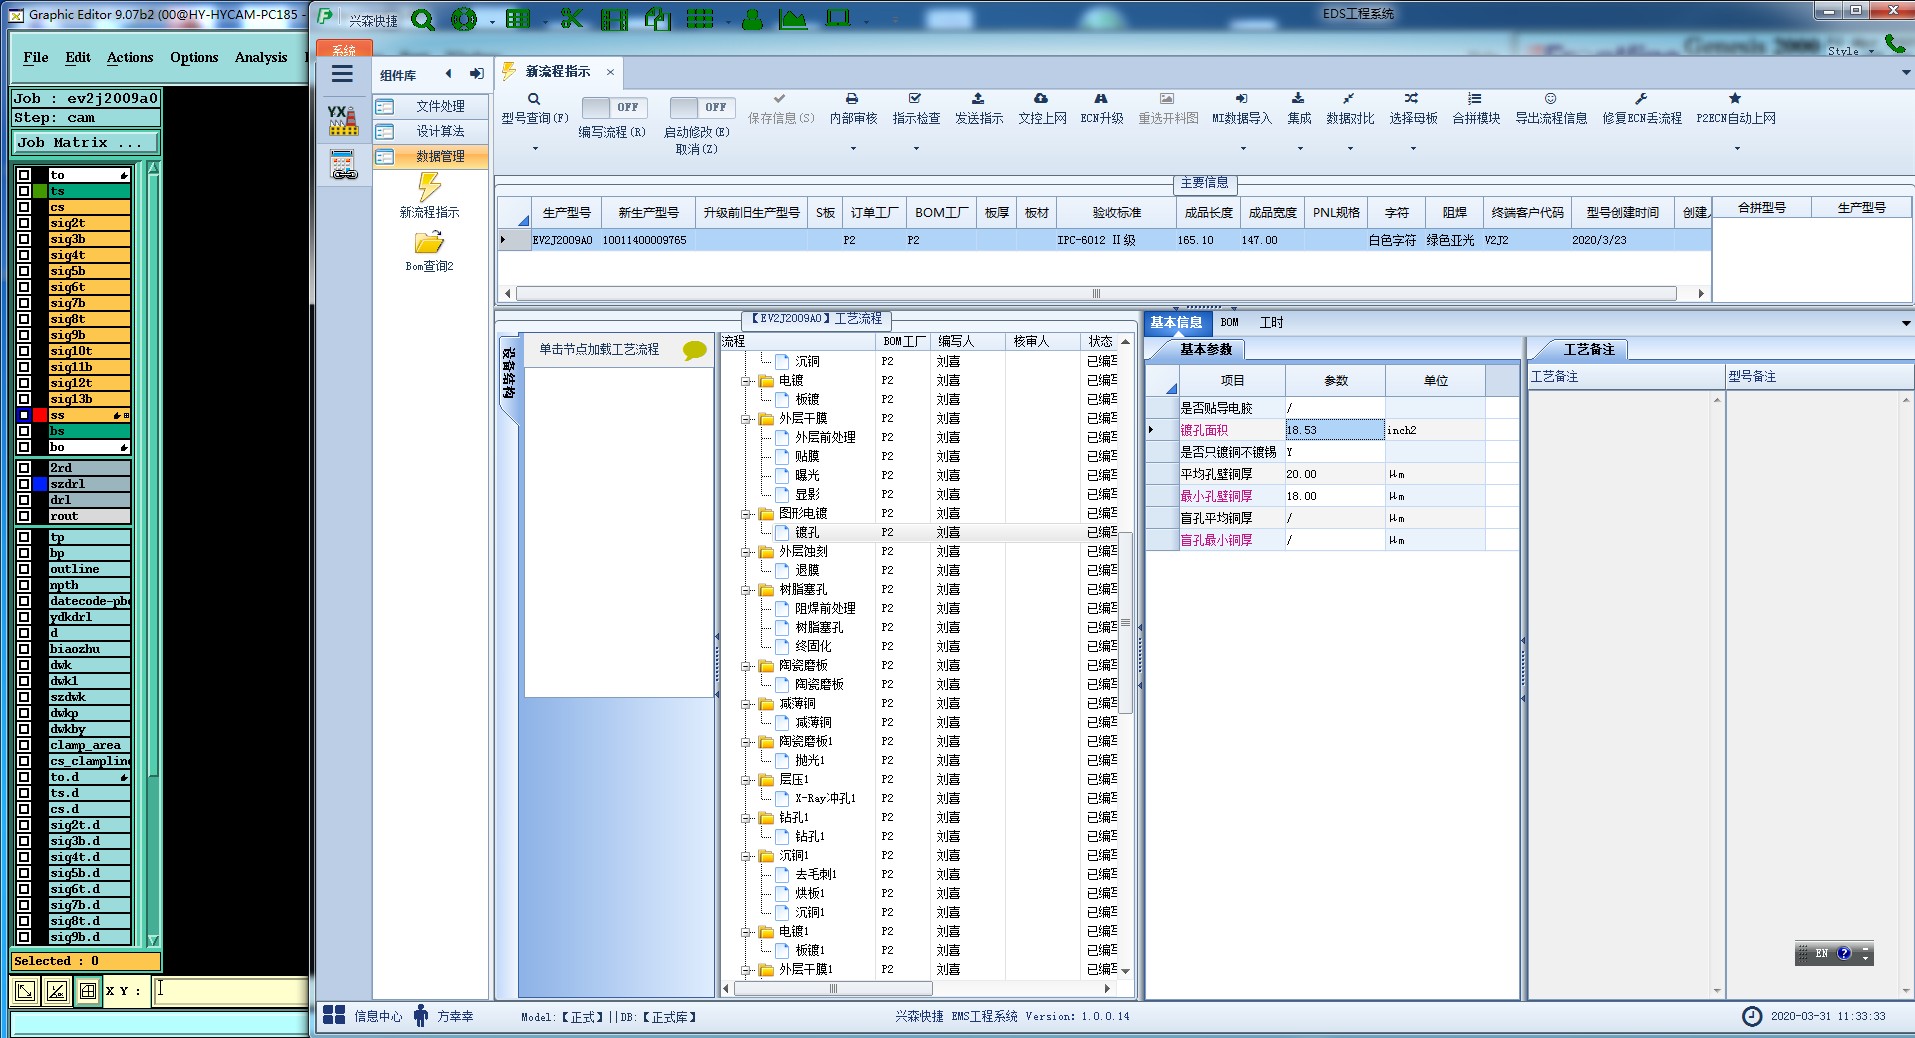
Task: Open the Bom查询2 folder icon
Action: point(429,243)
